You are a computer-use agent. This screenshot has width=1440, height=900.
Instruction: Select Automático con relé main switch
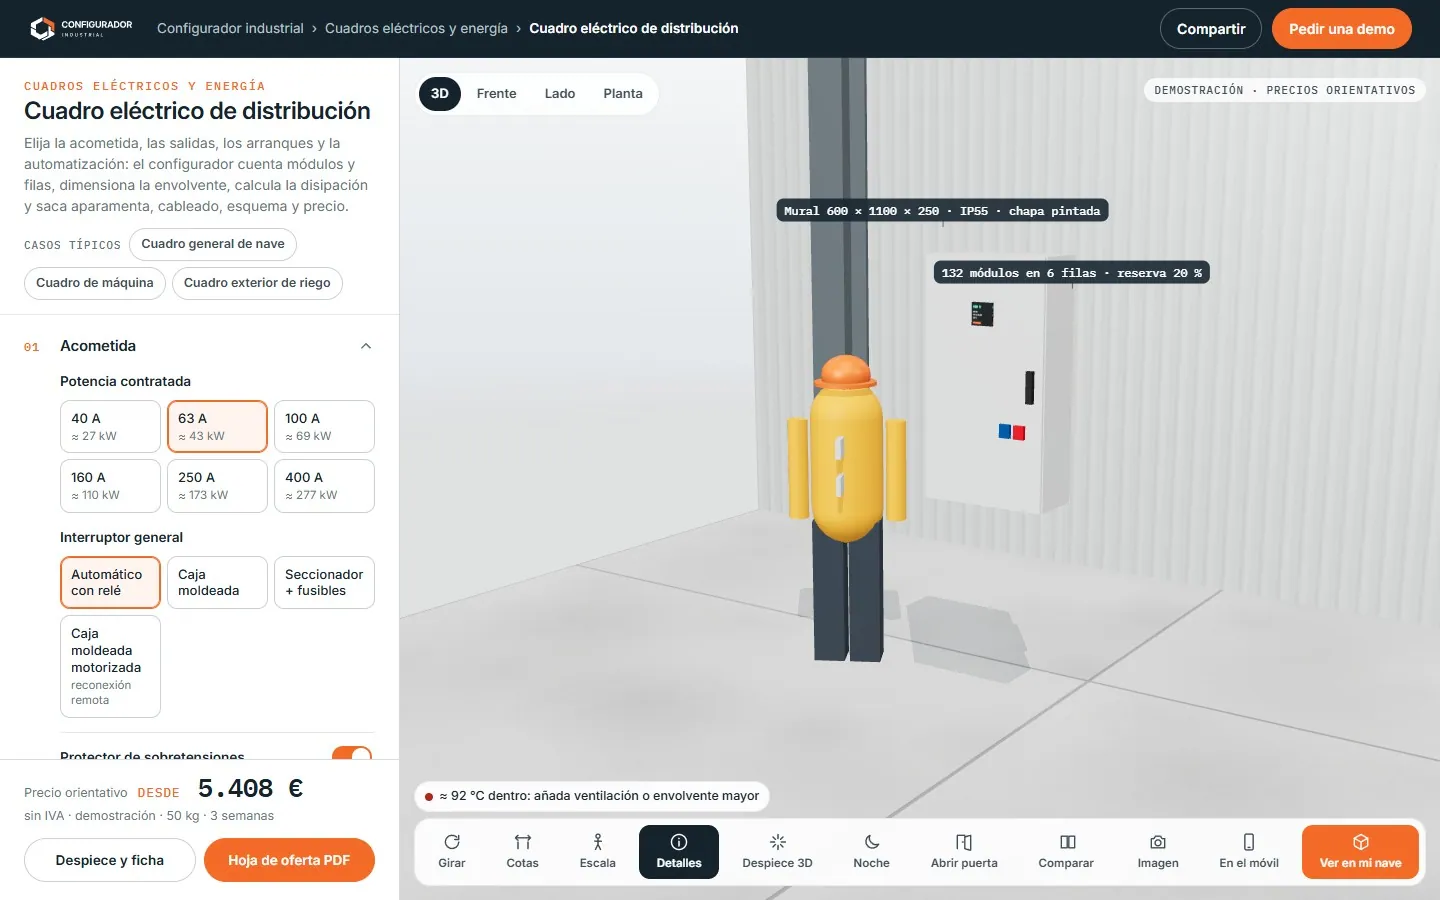110,582
